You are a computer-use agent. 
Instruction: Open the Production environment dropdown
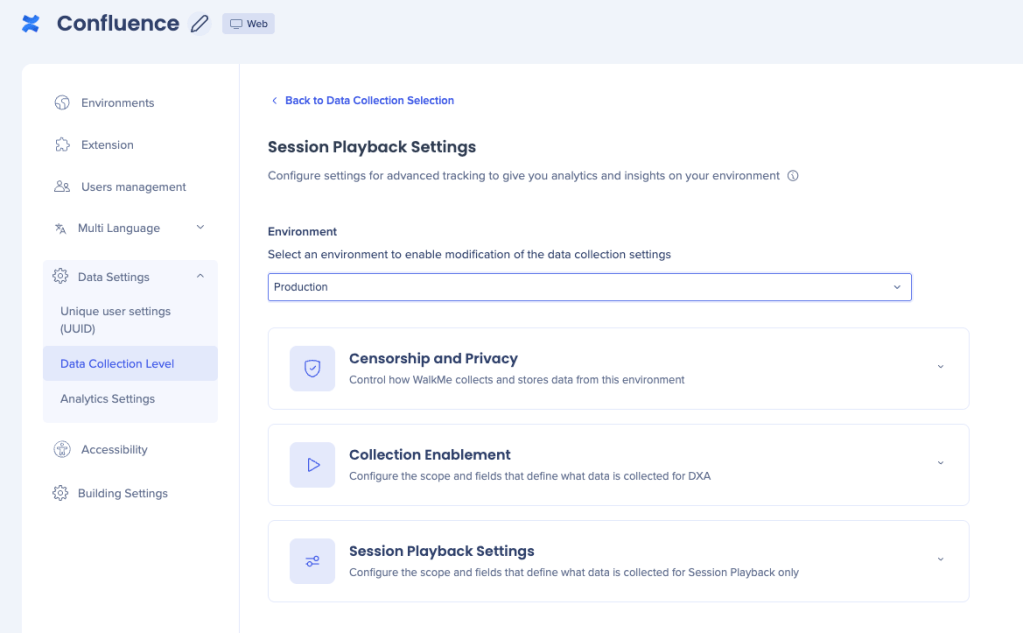click(589, 287)
